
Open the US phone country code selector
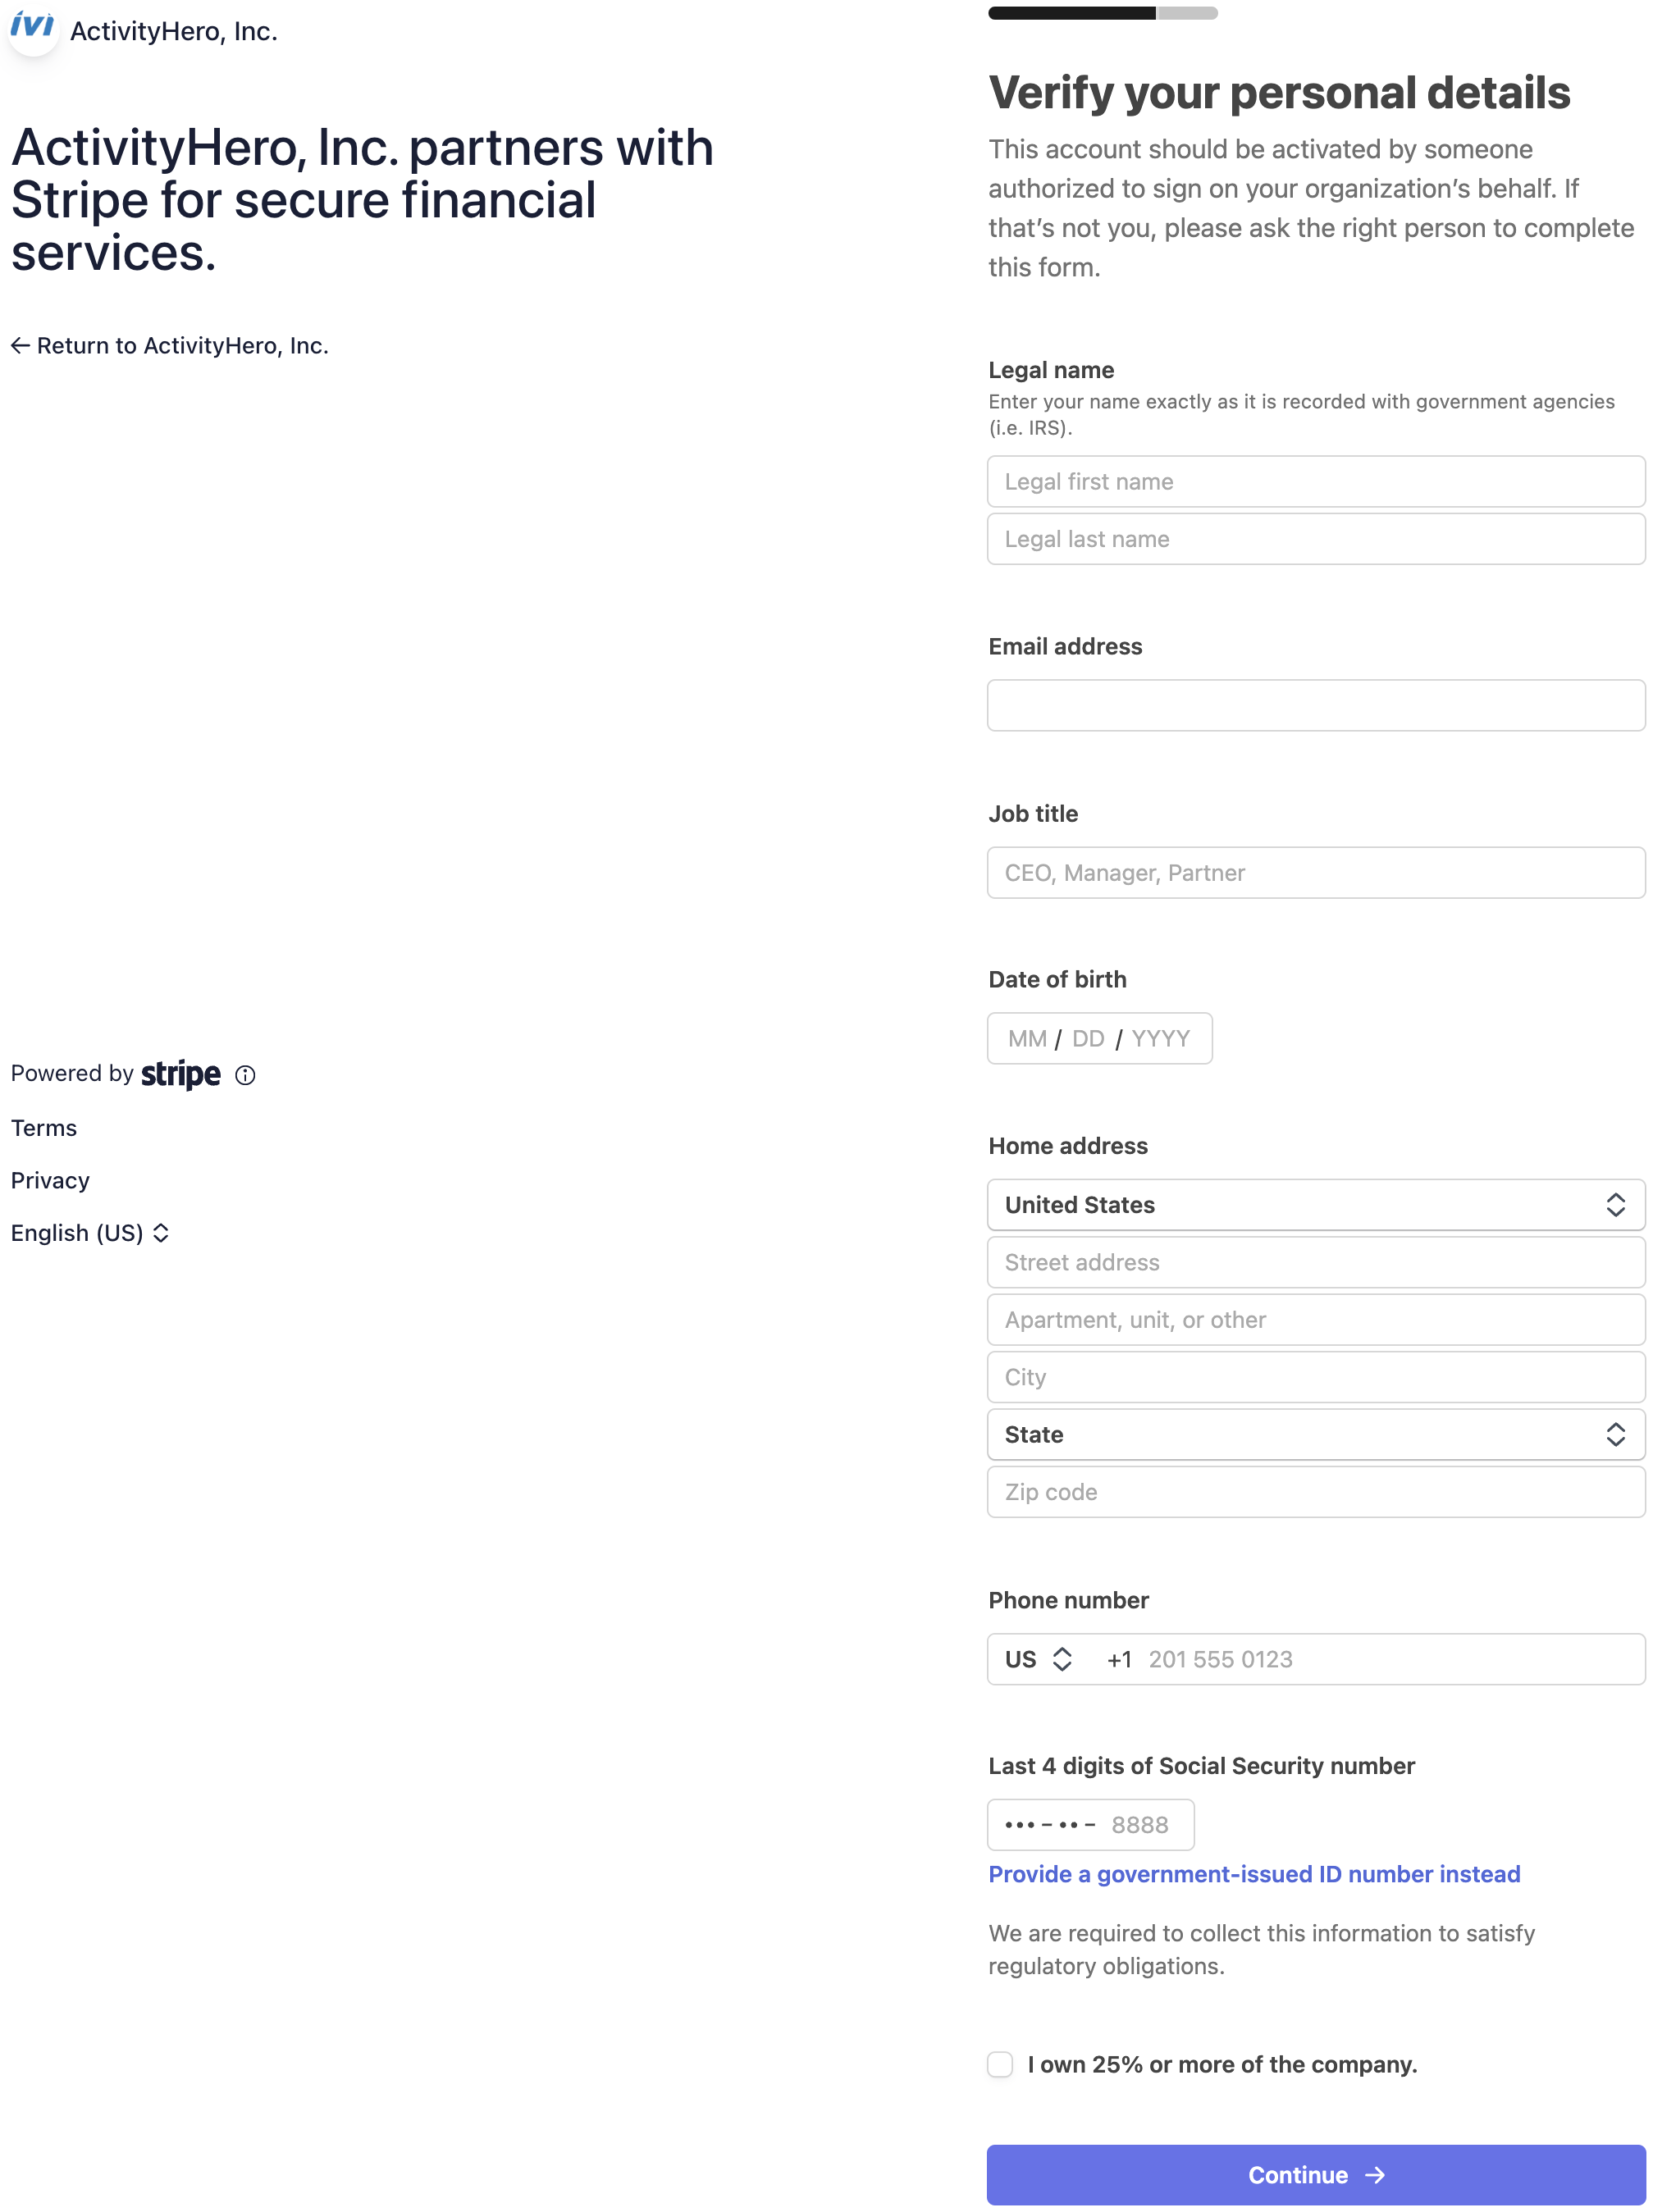(x=1039, y=1659)
